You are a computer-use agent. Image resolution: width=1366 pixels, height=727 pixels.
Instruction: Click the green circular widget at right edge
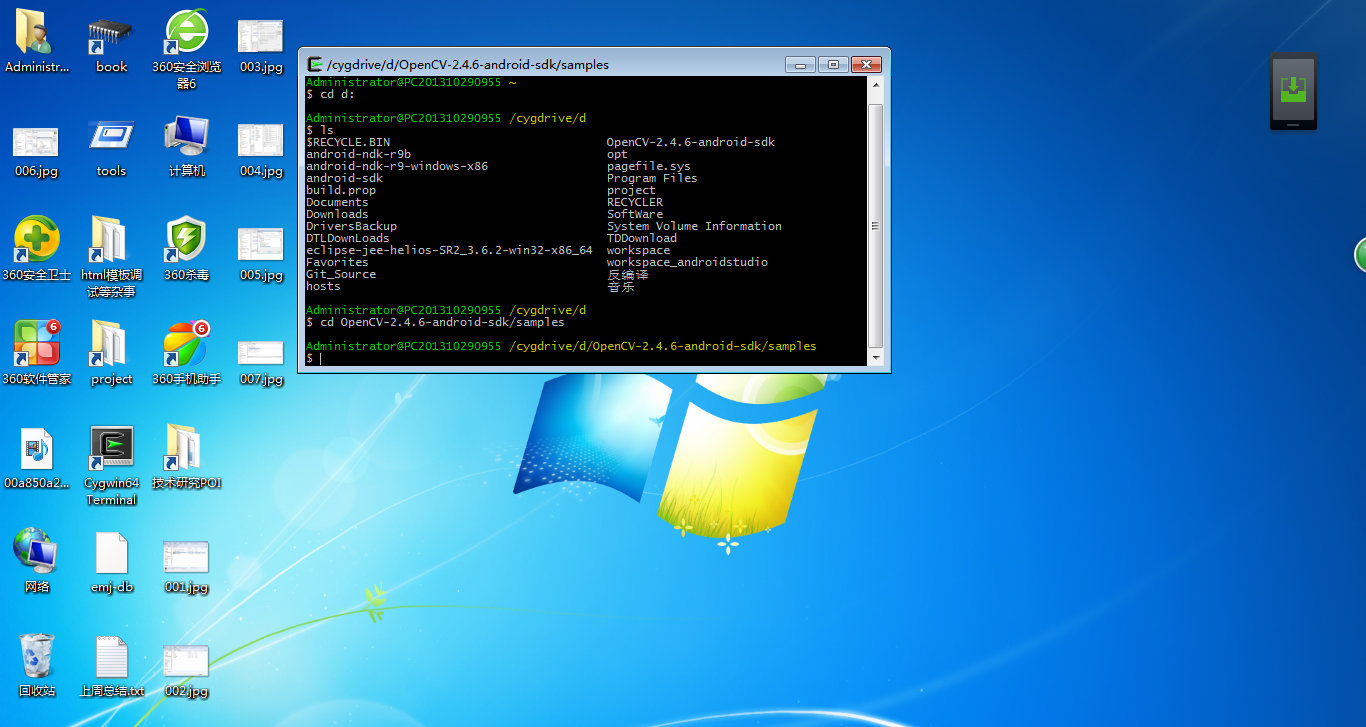(x=1360, y=255)
